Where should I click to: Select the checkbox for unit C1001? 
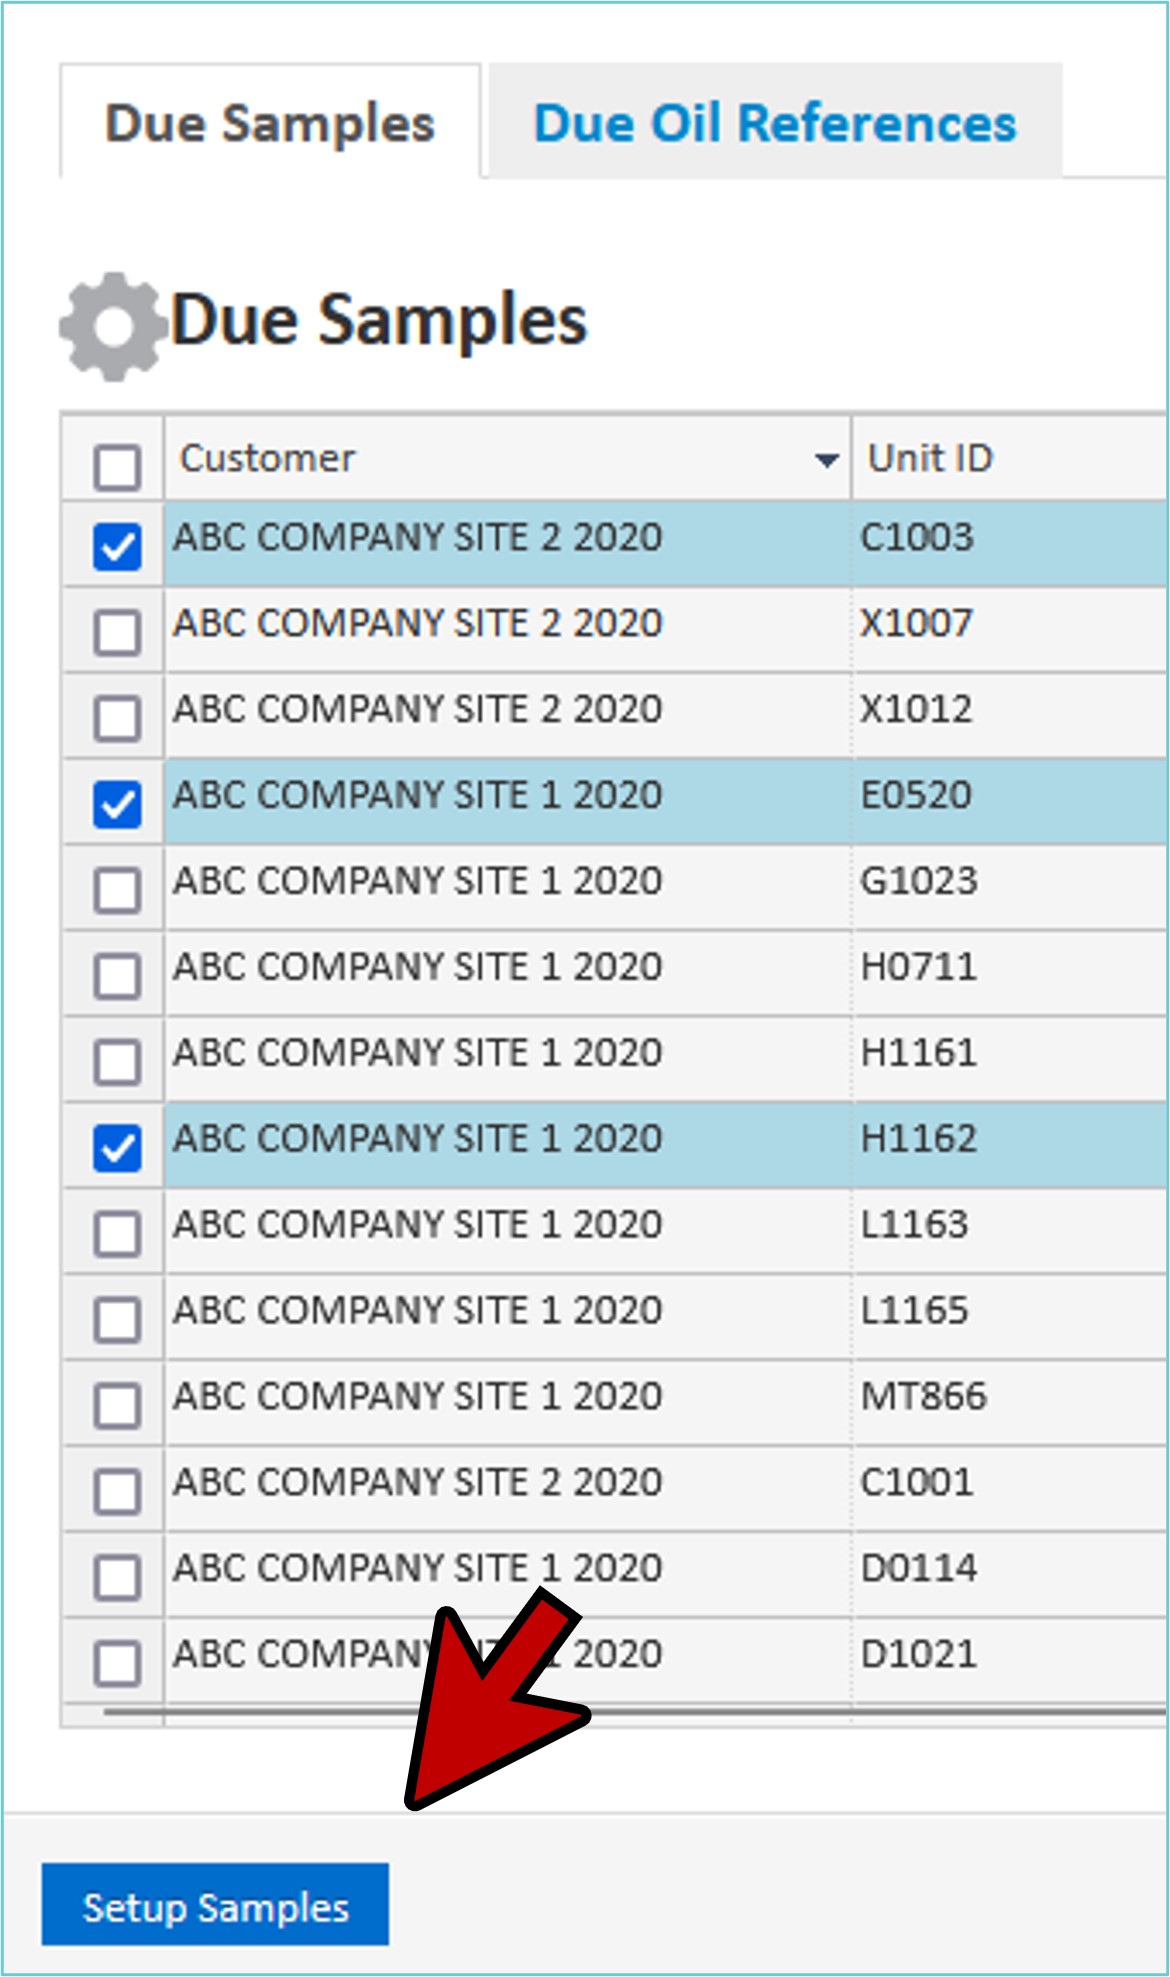click(117, 1492)
